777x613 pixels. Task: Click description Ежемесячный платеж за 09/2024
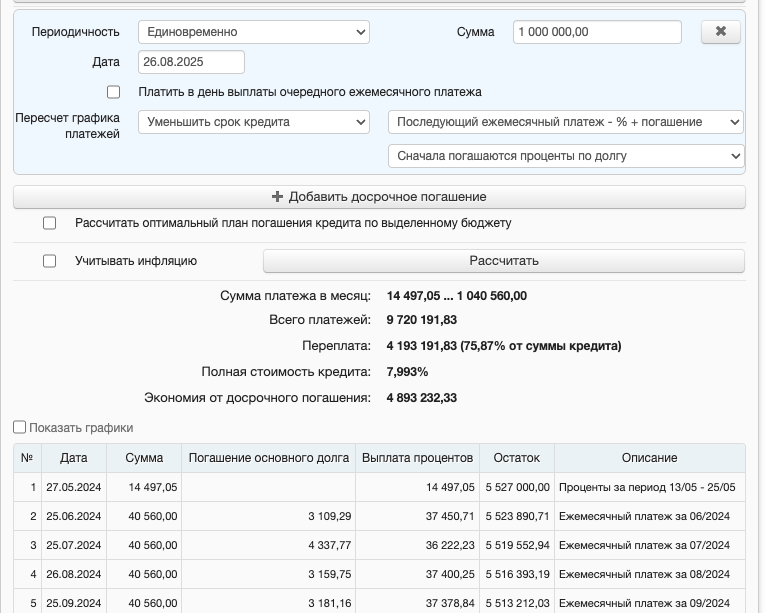(x=644, y=603)
